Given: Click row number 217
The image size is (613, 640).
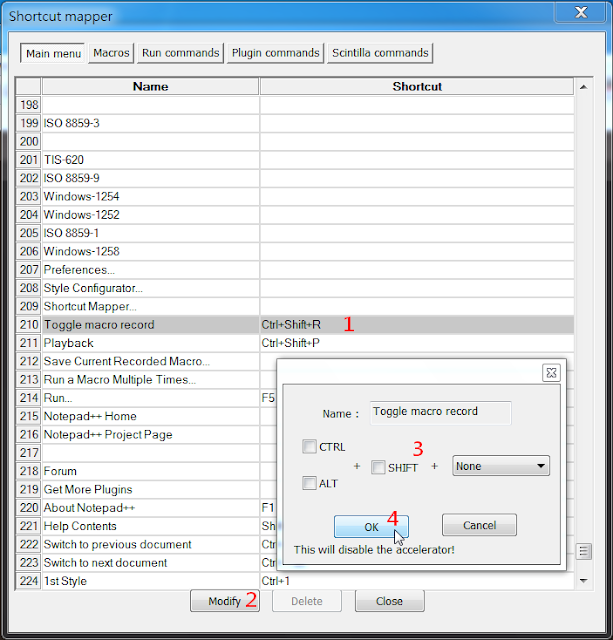Looking at the screenshot, I should pyautogui.click(x=29, y=453).
